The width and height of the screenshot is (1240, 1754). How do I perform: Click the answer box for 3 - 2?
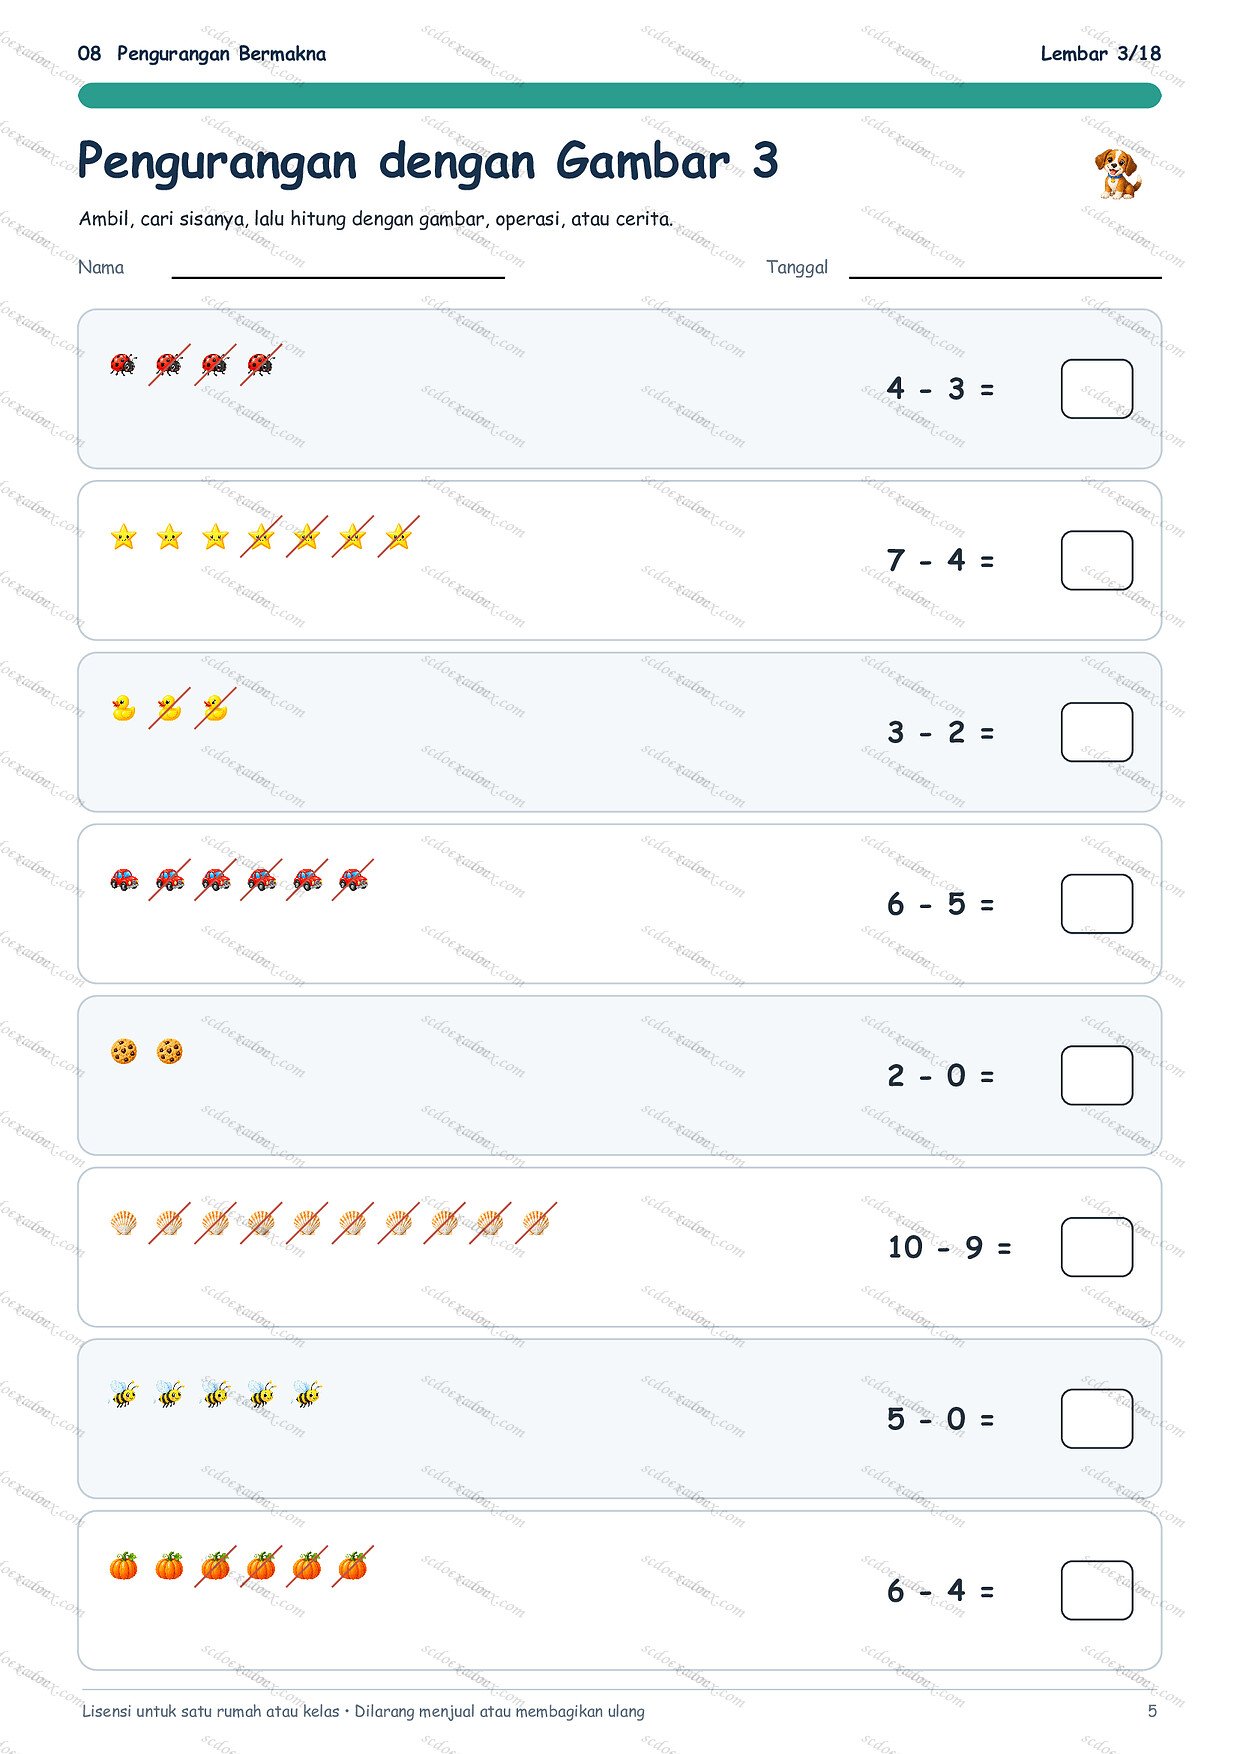point(1097,732)
